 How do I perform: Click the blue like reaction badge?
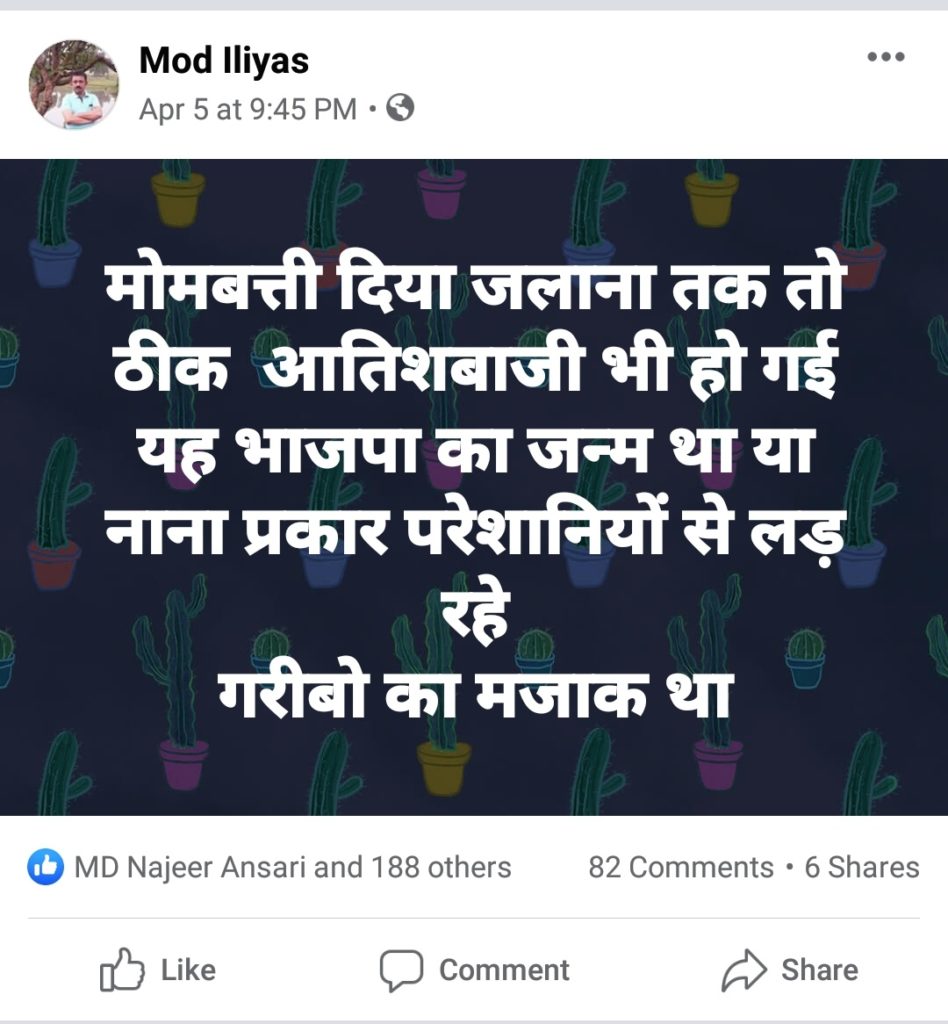coord(46,867)
